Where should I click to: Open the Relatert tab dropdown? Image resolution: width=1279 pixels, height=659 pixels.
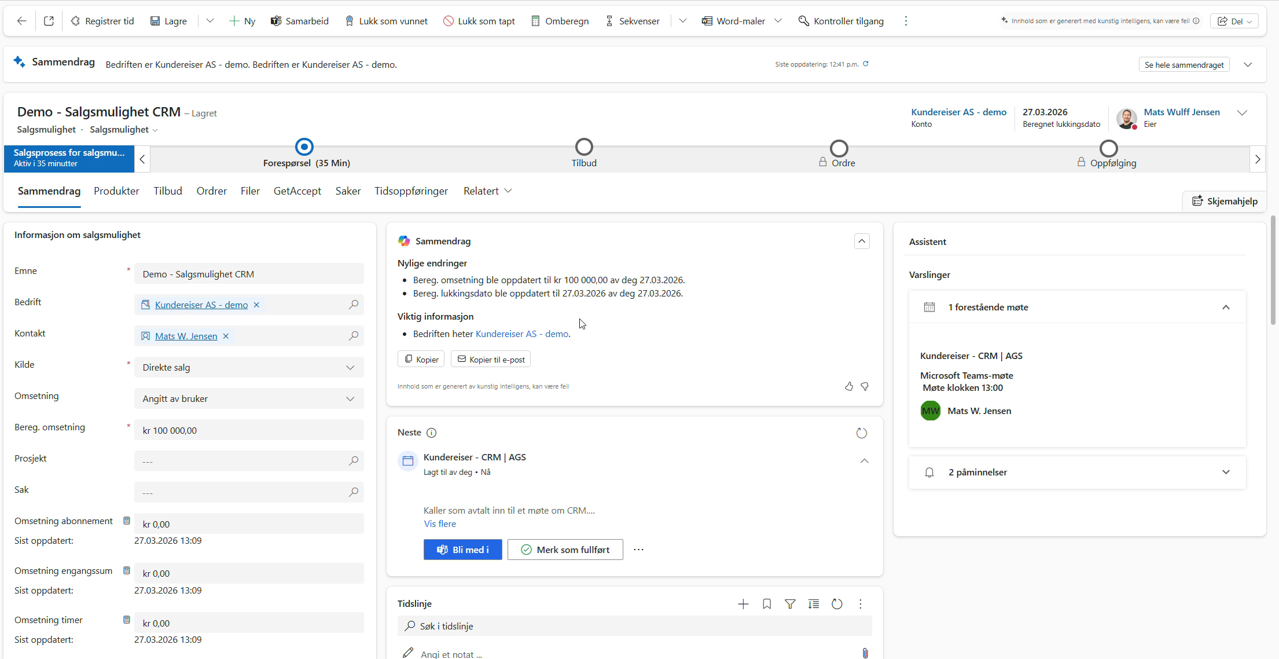pos(488,191)
